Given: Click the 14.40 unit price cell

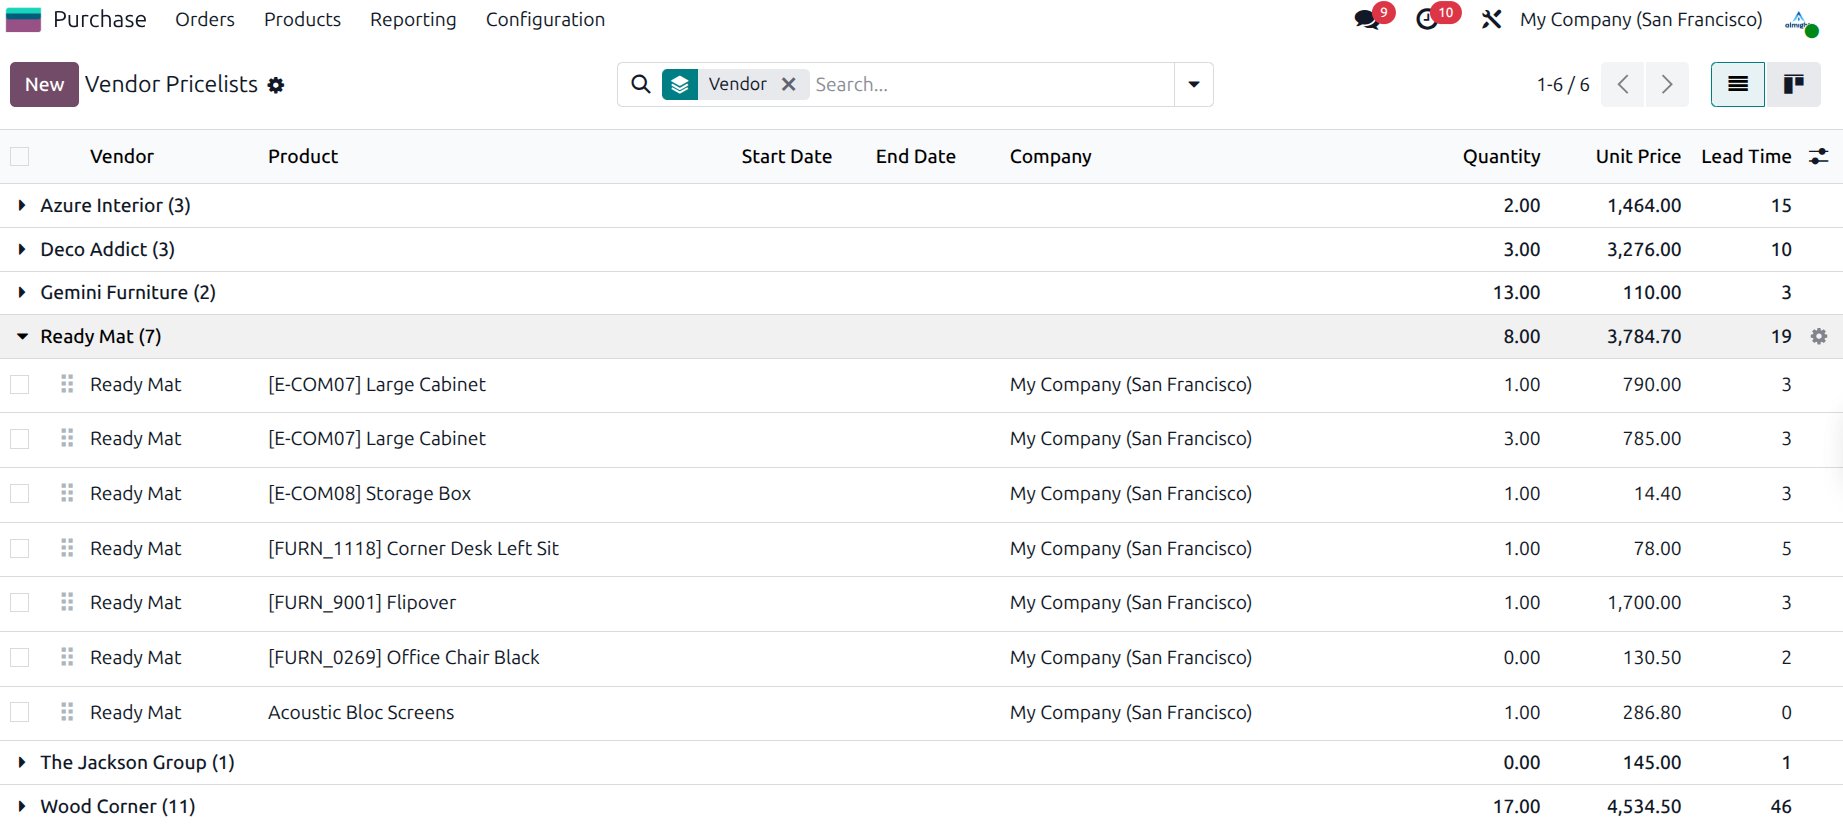Looking at the screenshot, I should coord(1657,493).
